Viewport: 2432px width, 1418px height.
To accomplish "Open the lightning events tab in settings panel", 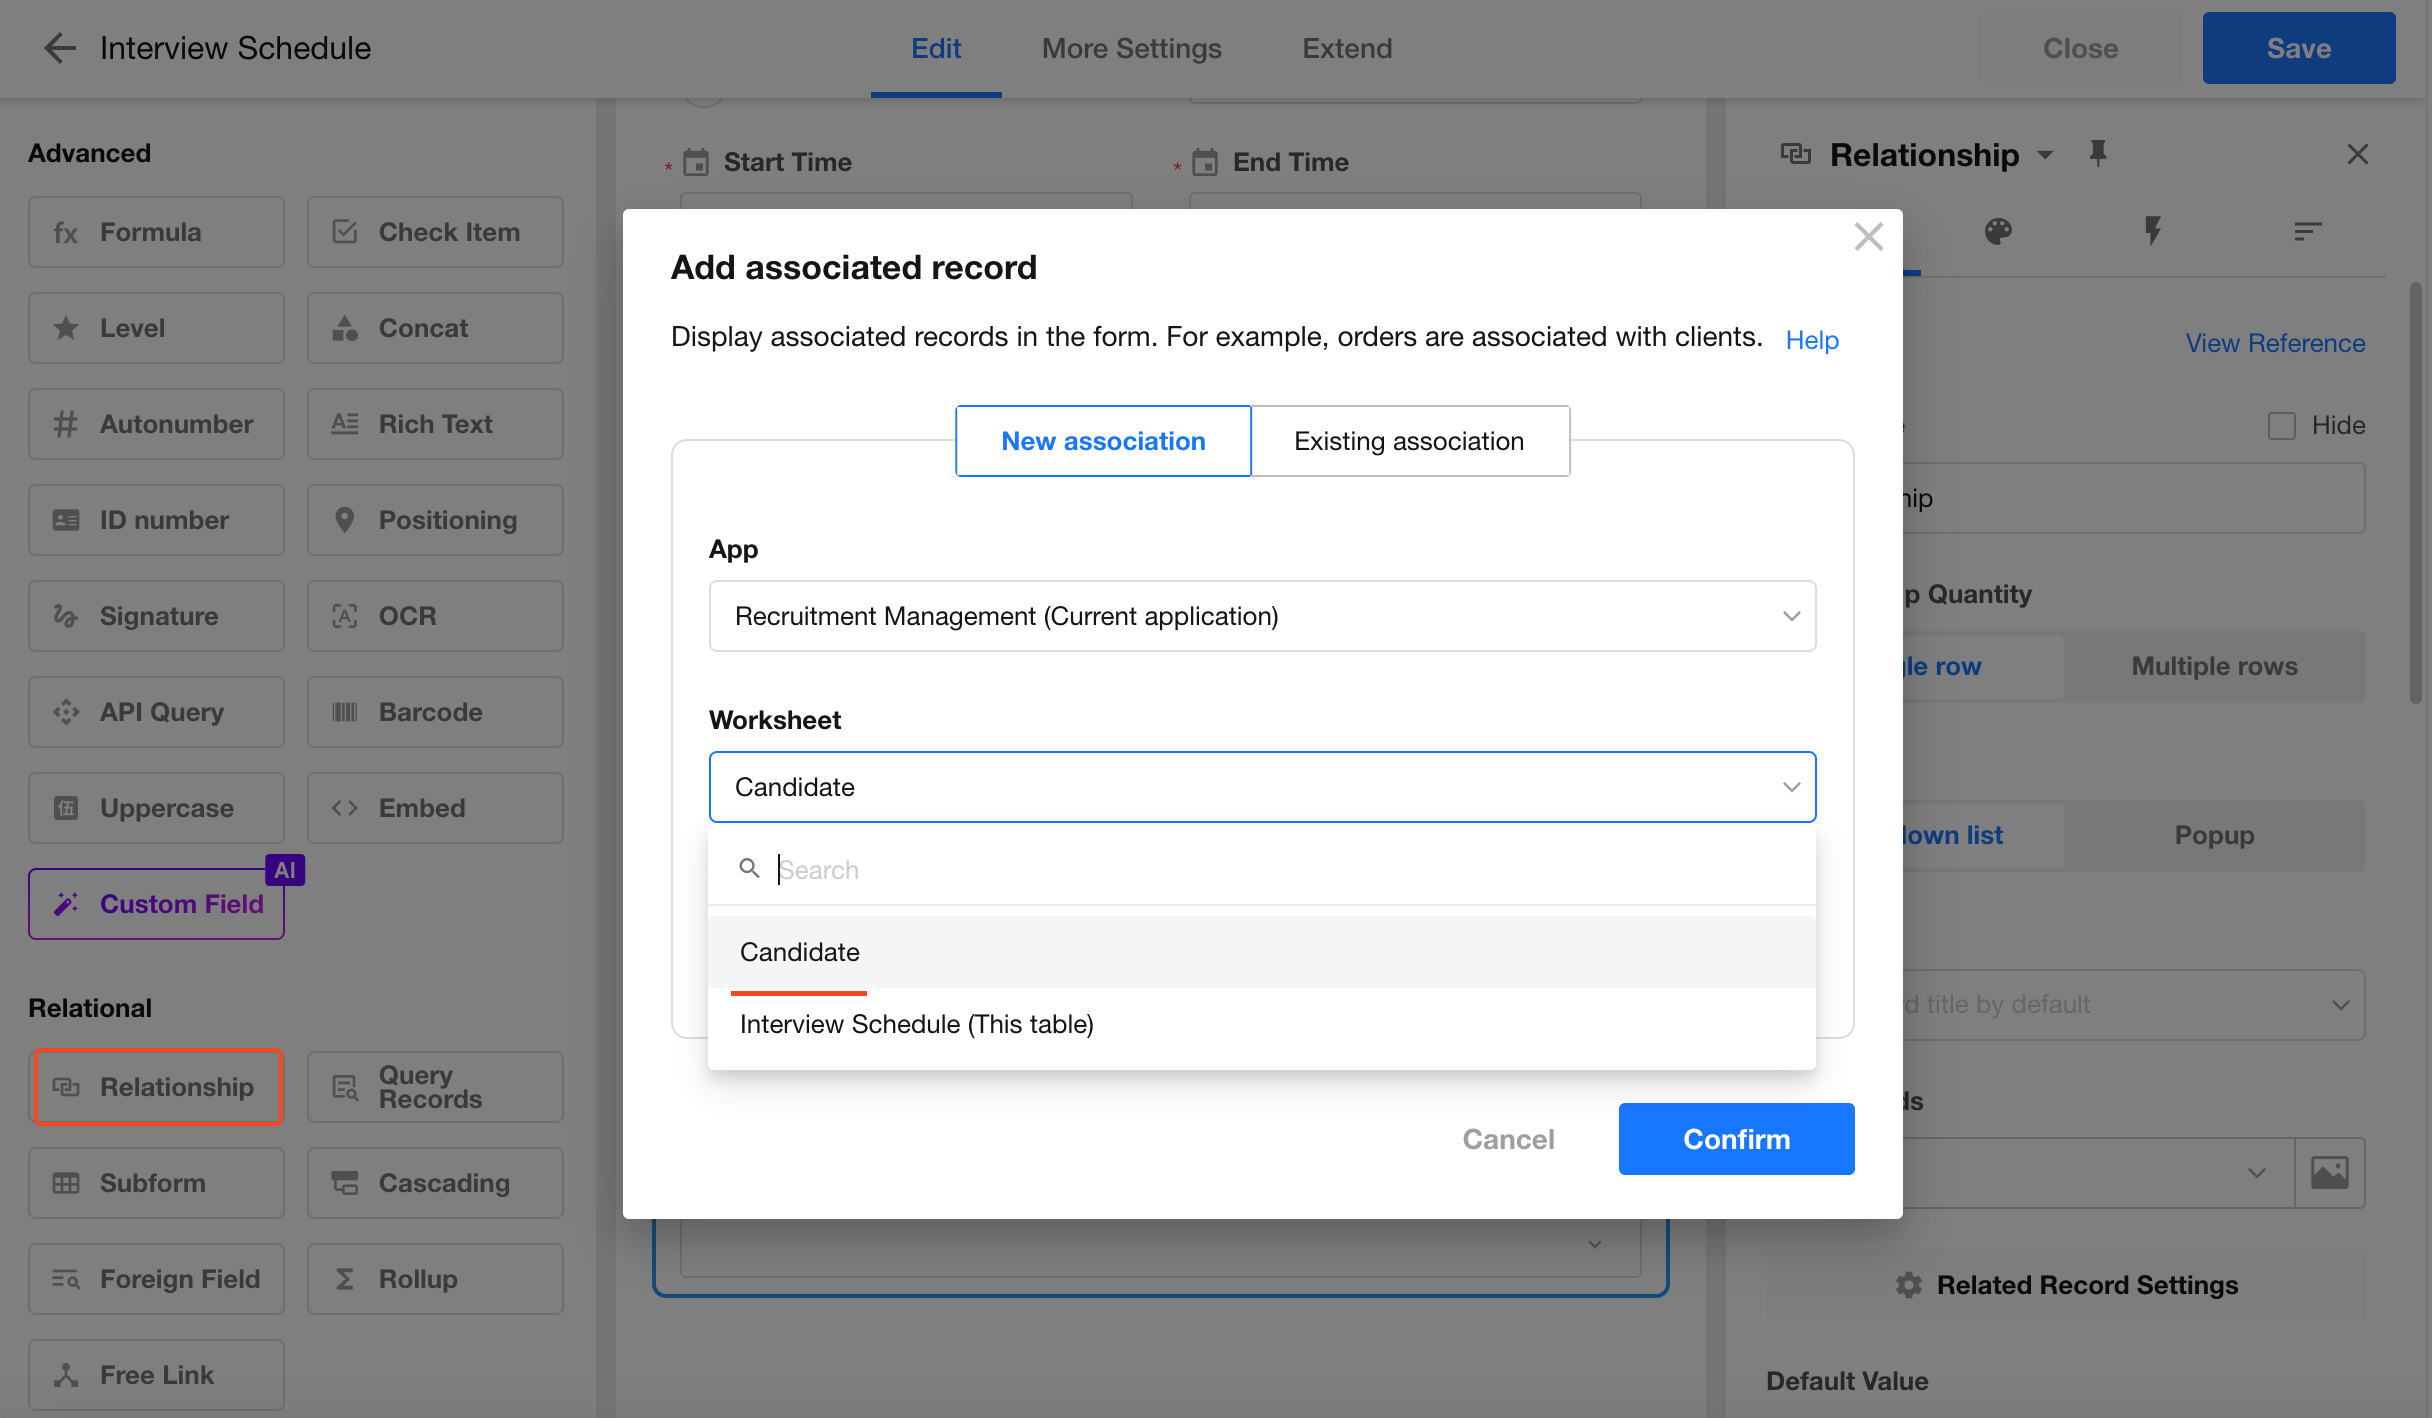I will click(x=2153, y=232).
